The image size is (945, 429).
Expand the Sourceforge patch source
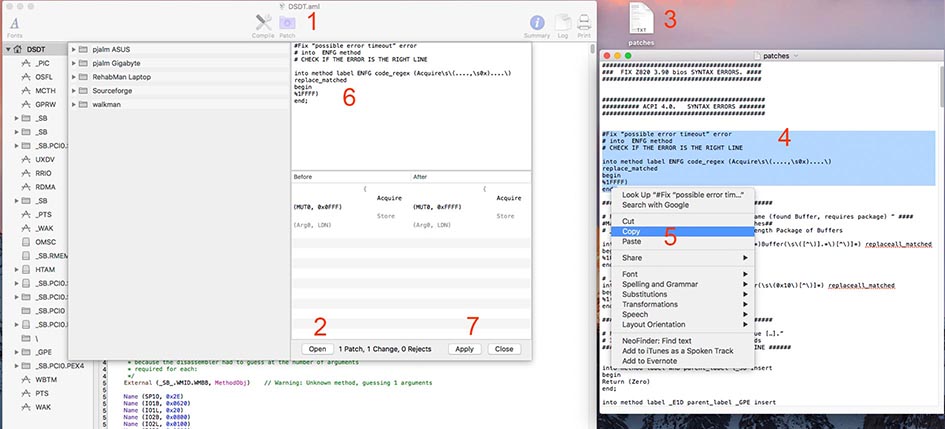click(74, 91)
